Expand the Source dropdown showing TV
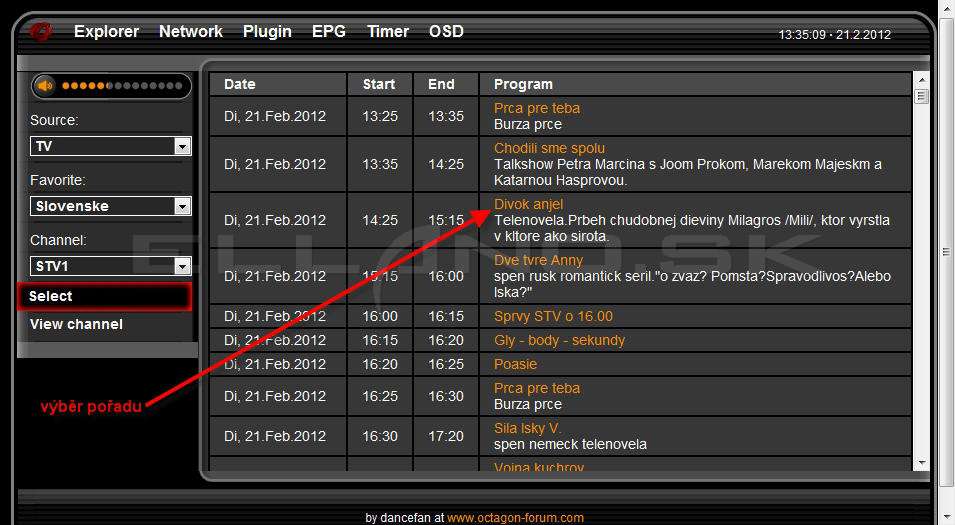This screenshot has width=955, height=525. pos(111,146)
